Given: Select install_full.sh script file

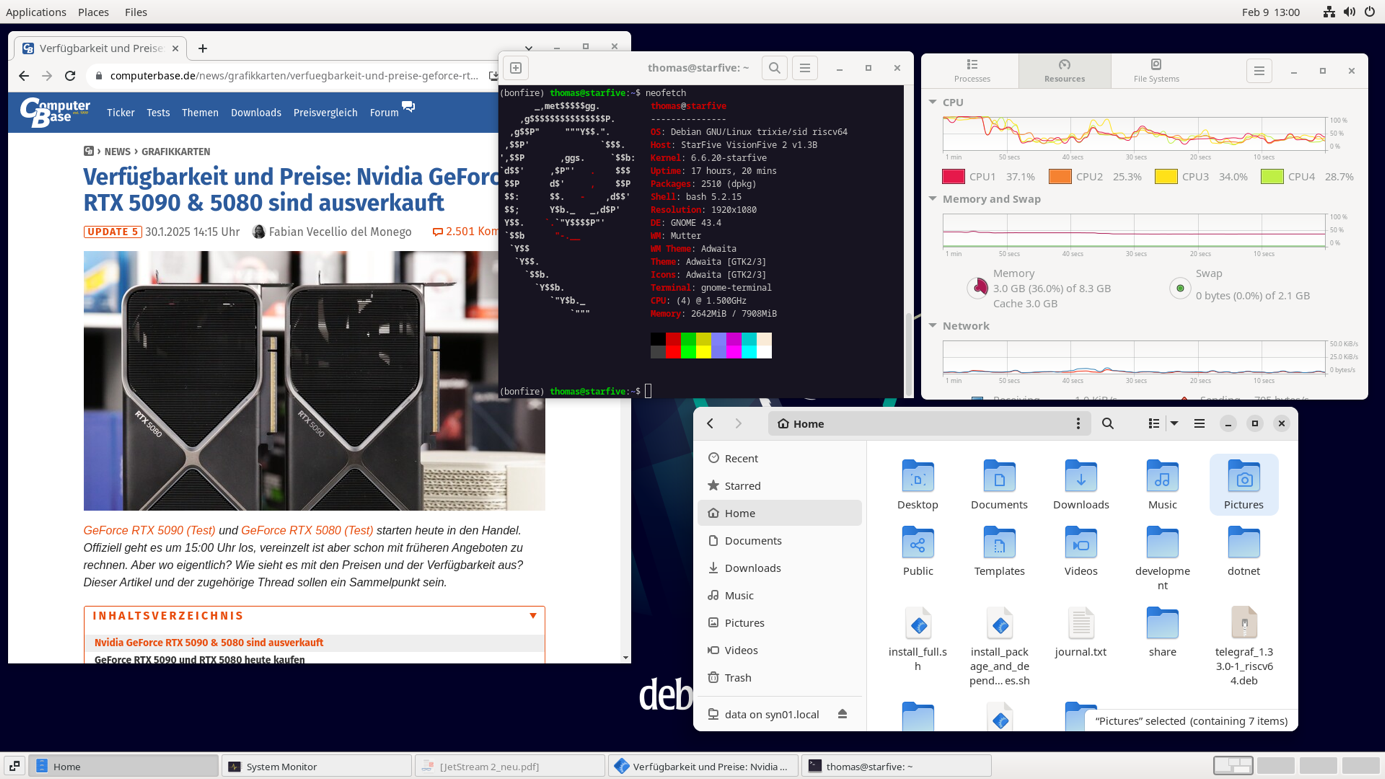Looking at the screenshot, I should click(x=918, y=639).
